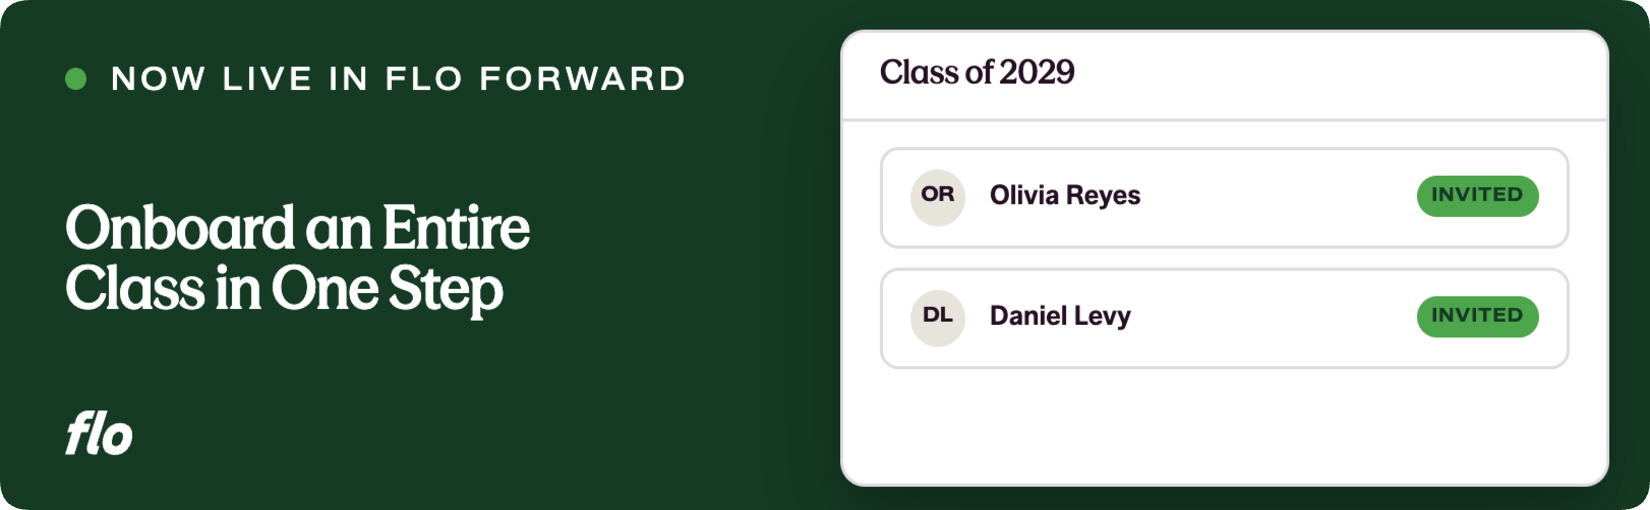
Task: Click the green live status dot
Action: (x=76, y=79)
